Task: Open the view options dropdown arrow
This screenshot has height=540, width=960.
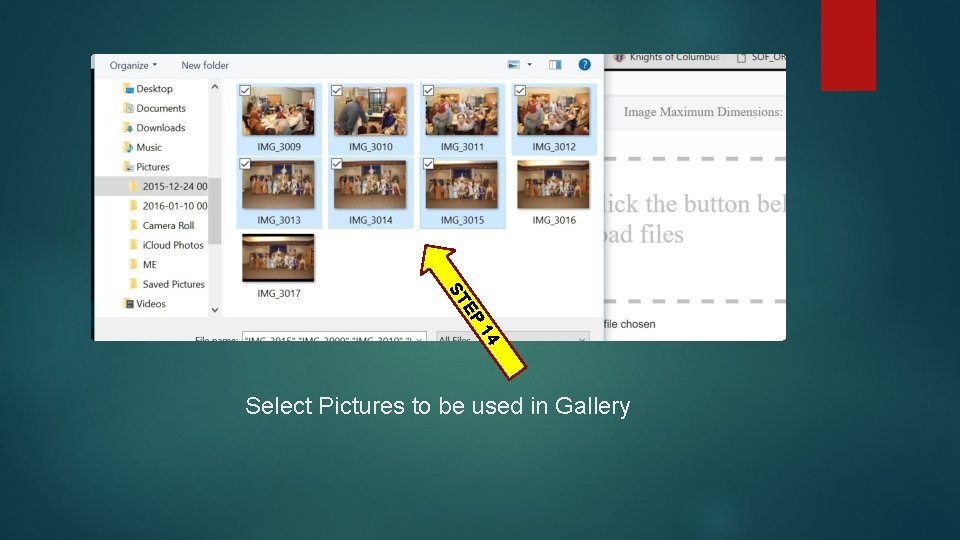Action: [530, 65]
